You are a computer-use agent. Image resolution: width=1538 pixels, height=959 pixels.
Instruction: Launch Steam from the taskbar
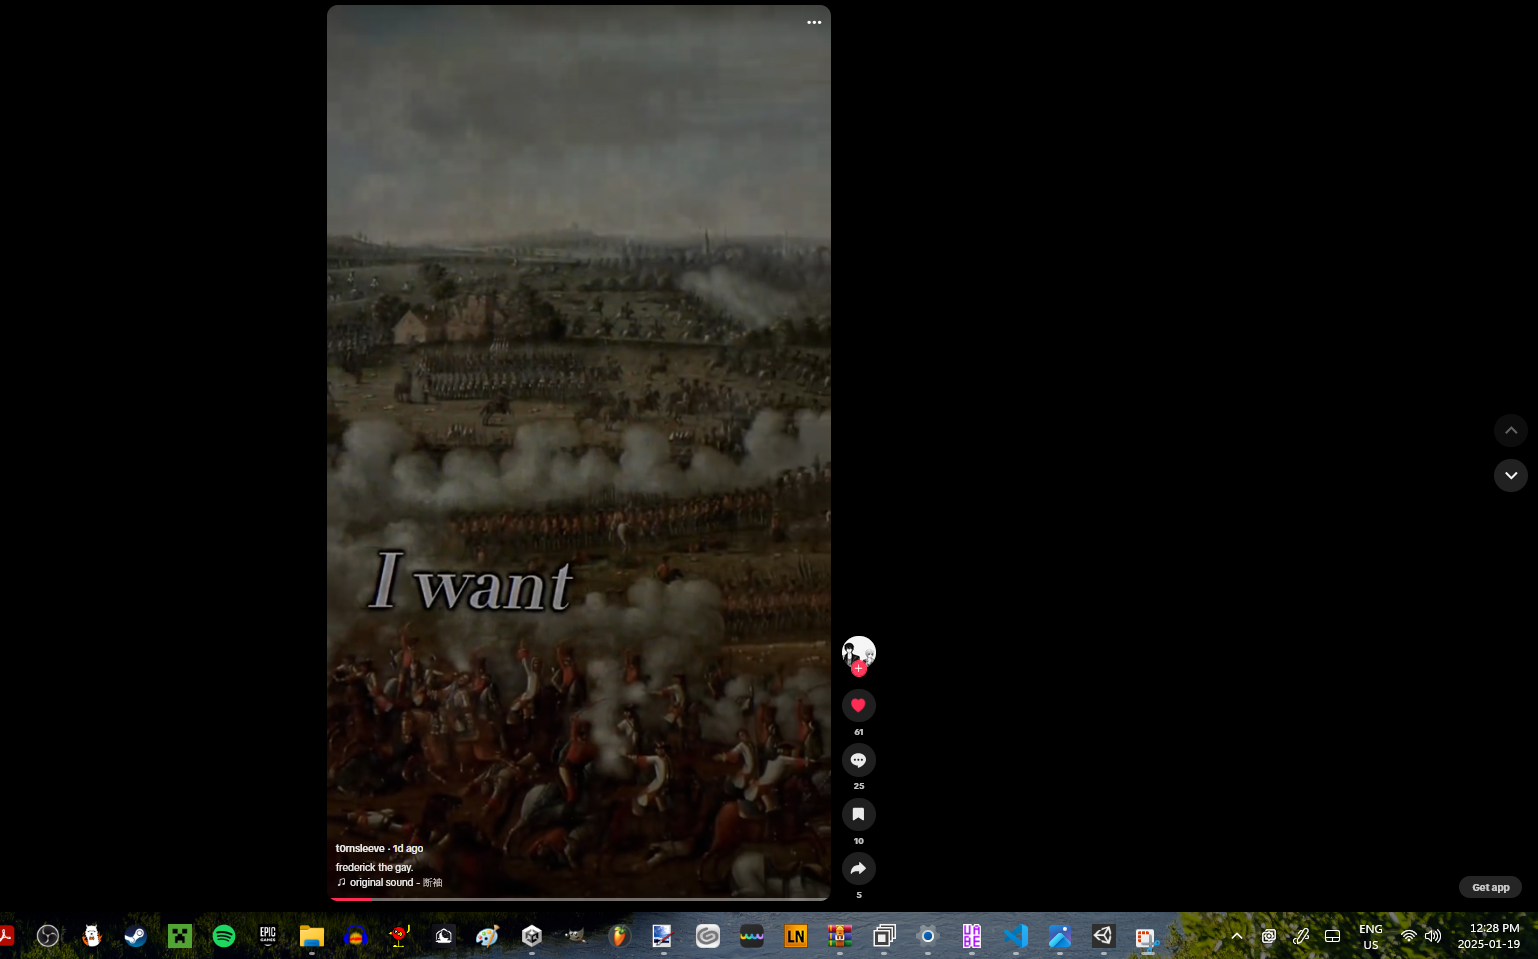(x=136, y=936)
